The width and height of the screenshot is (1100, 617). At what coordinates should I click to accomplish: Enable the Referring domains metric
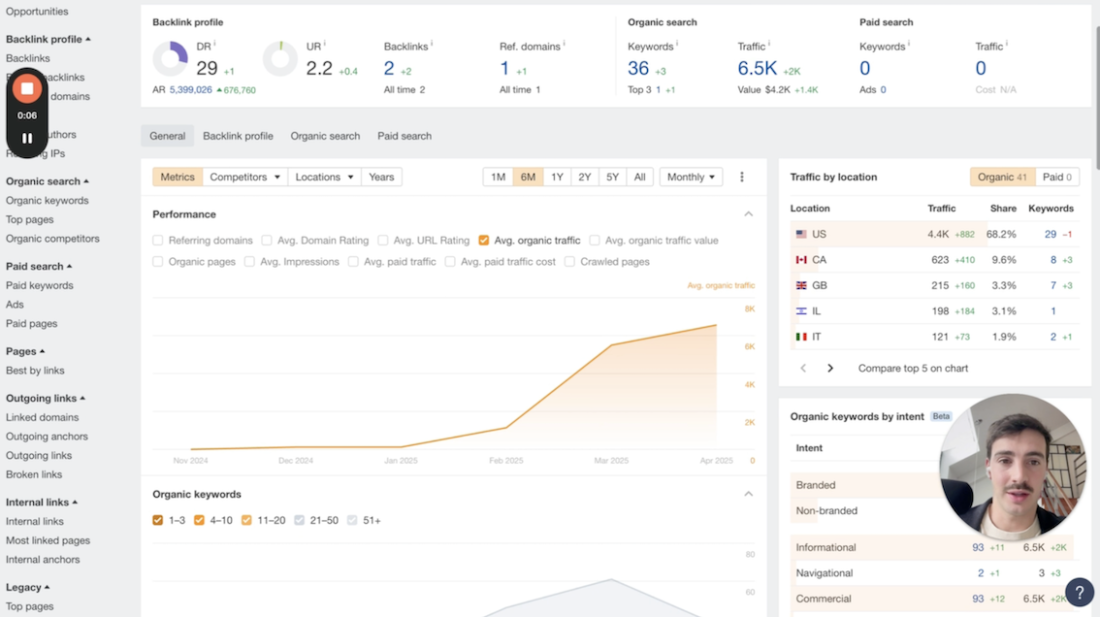[x=157, y=240]
